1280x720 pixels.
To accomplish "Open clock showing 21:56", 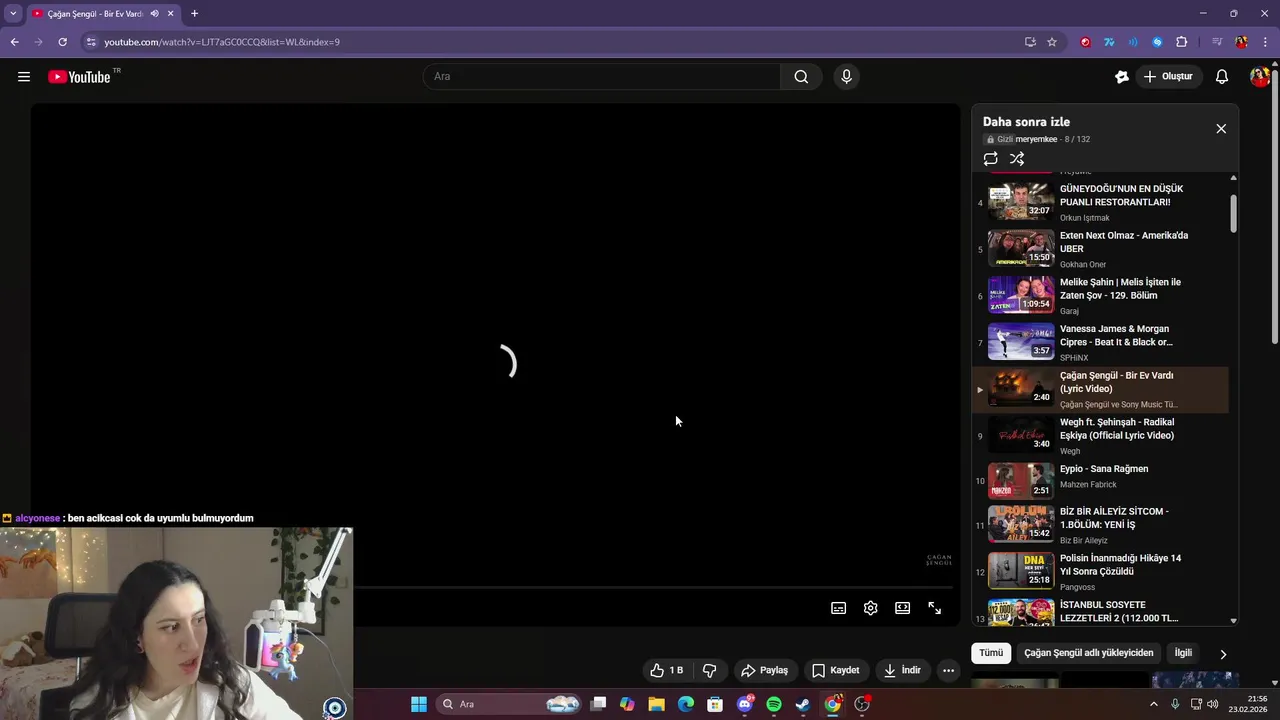I will [1248, 704].
